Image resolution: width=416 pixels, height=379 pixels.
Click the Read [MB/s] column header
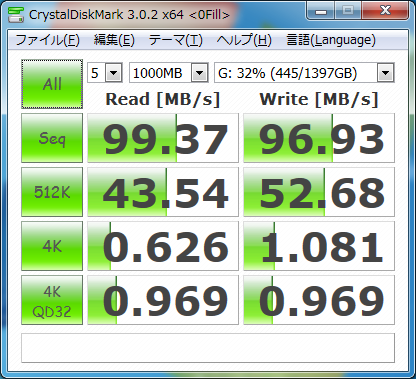(163, 99)
